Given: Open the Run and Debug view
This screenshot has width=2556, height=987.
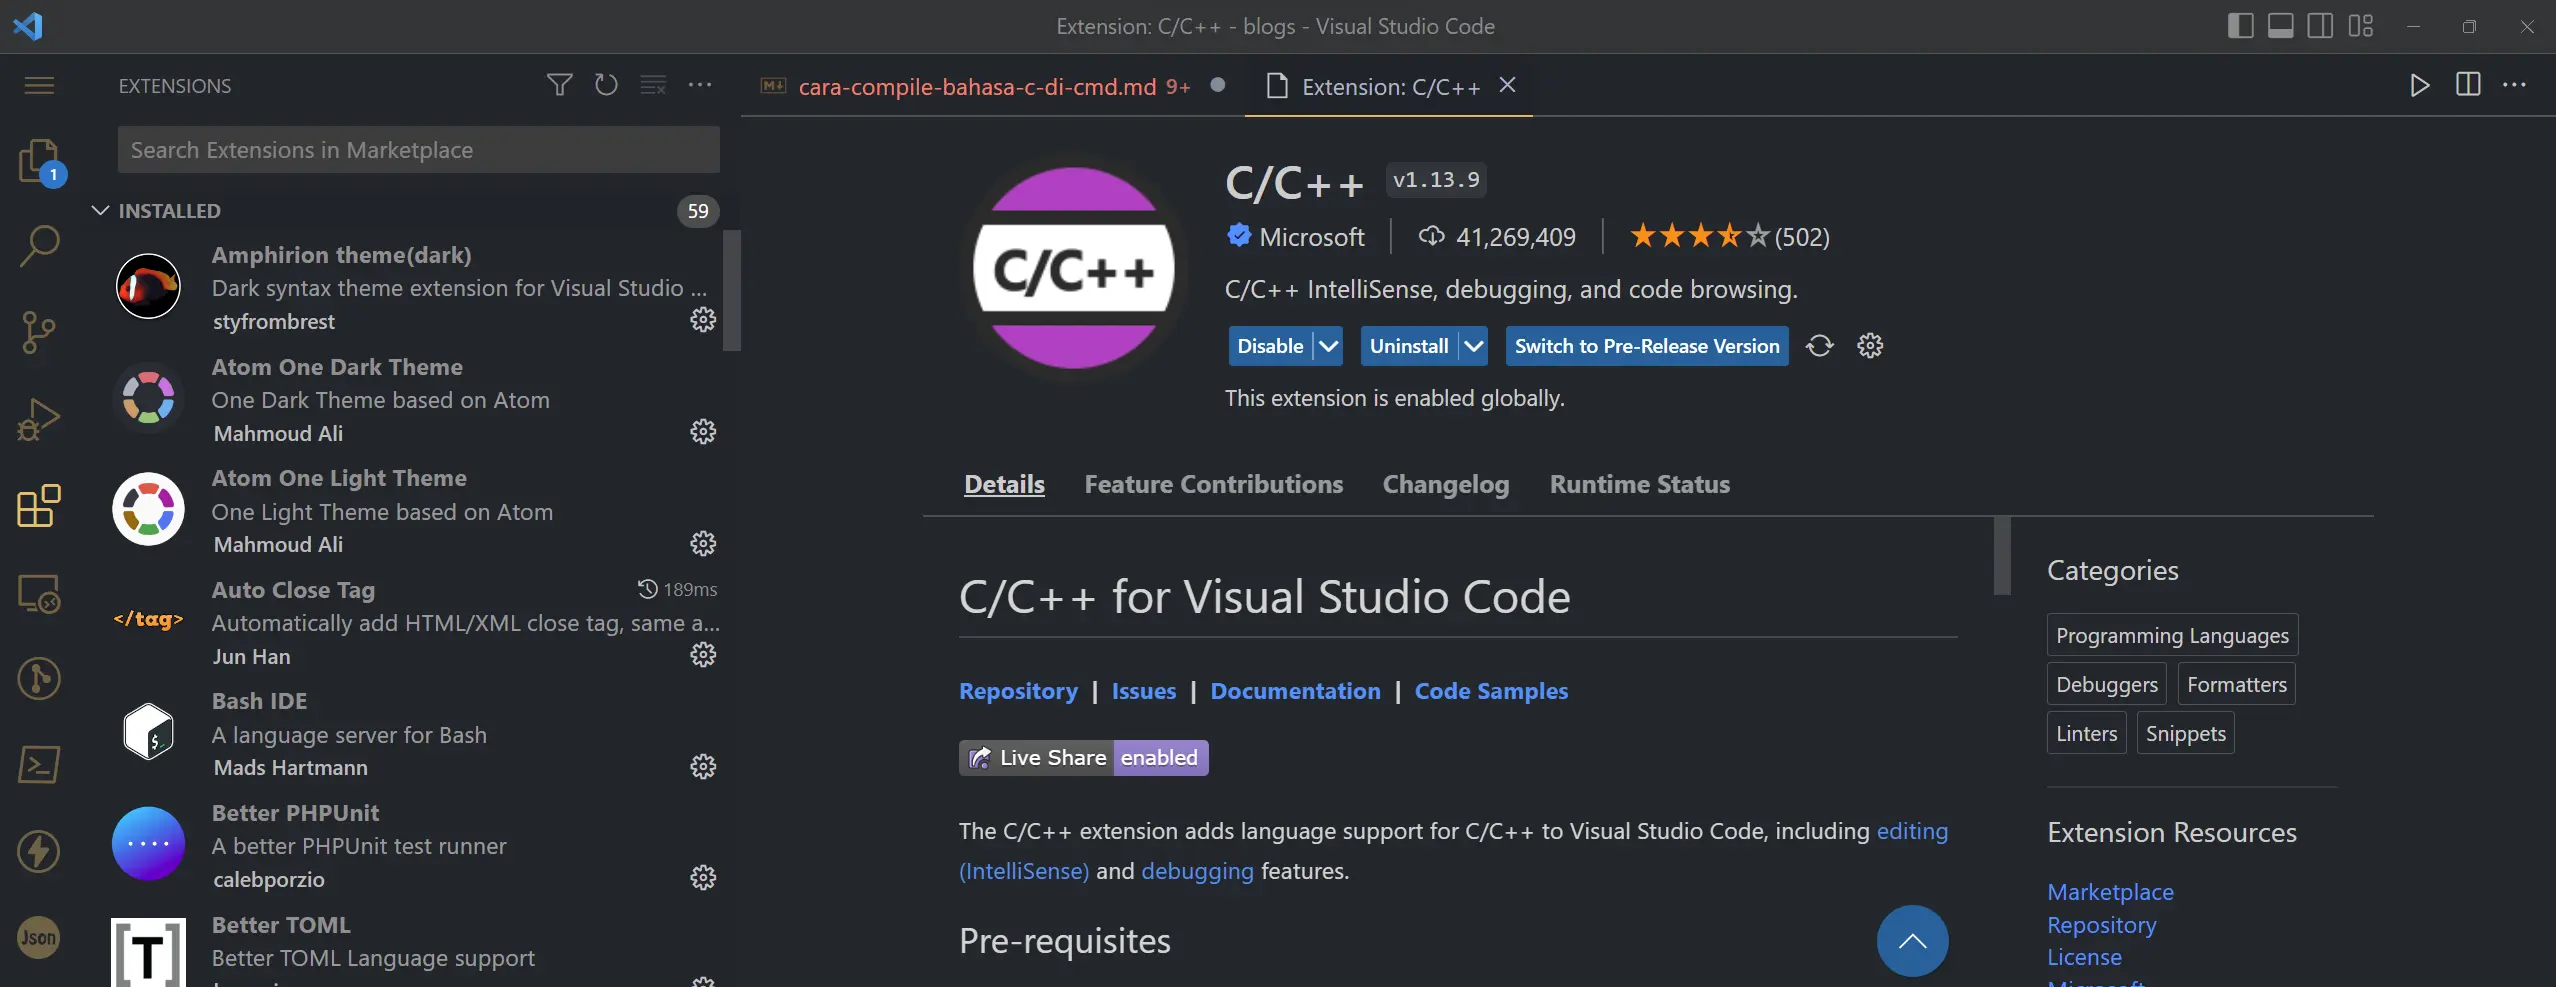Looking at the screenshot, I should pyautogui.click(x=39, y=419).
